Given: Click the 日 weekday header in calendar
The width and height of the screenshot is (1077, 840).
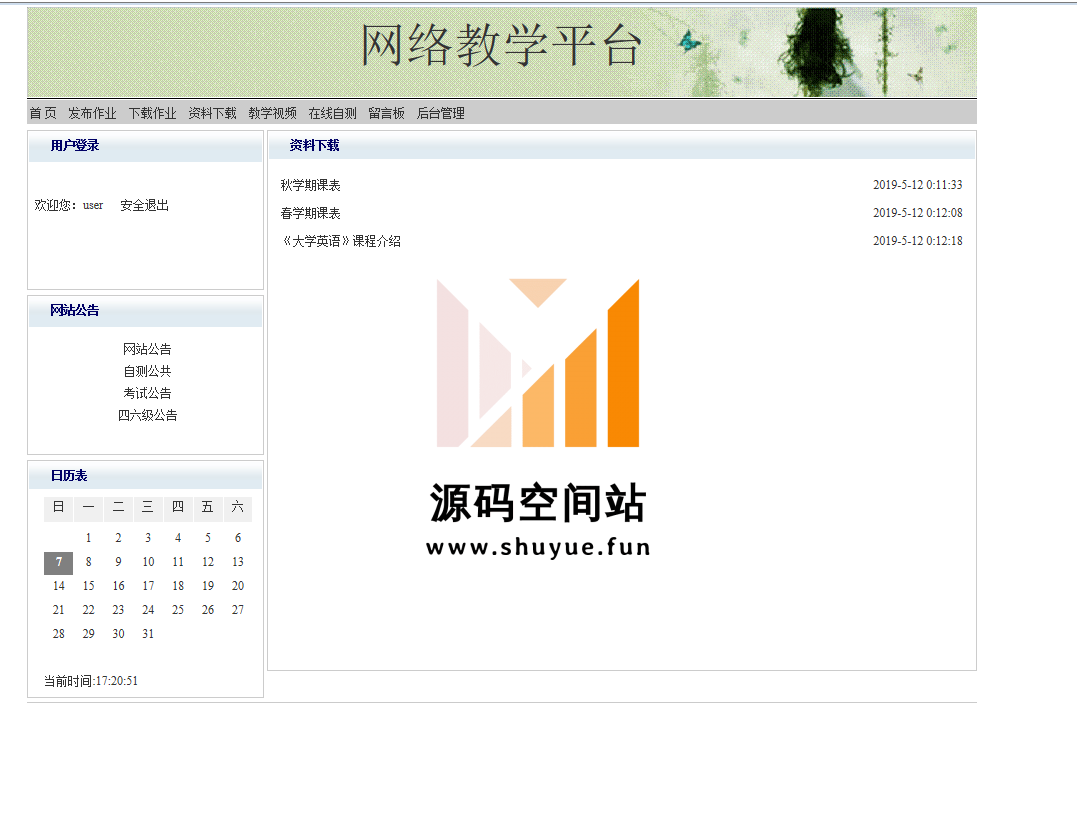Looking at the screenshot, I should pyautogui.click(x=58, y=508).
